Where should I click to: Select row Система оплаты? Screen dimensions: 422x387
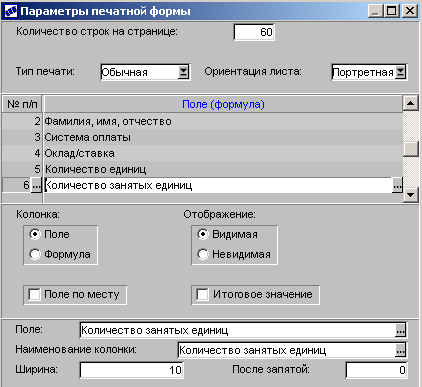tap(223, 137)
